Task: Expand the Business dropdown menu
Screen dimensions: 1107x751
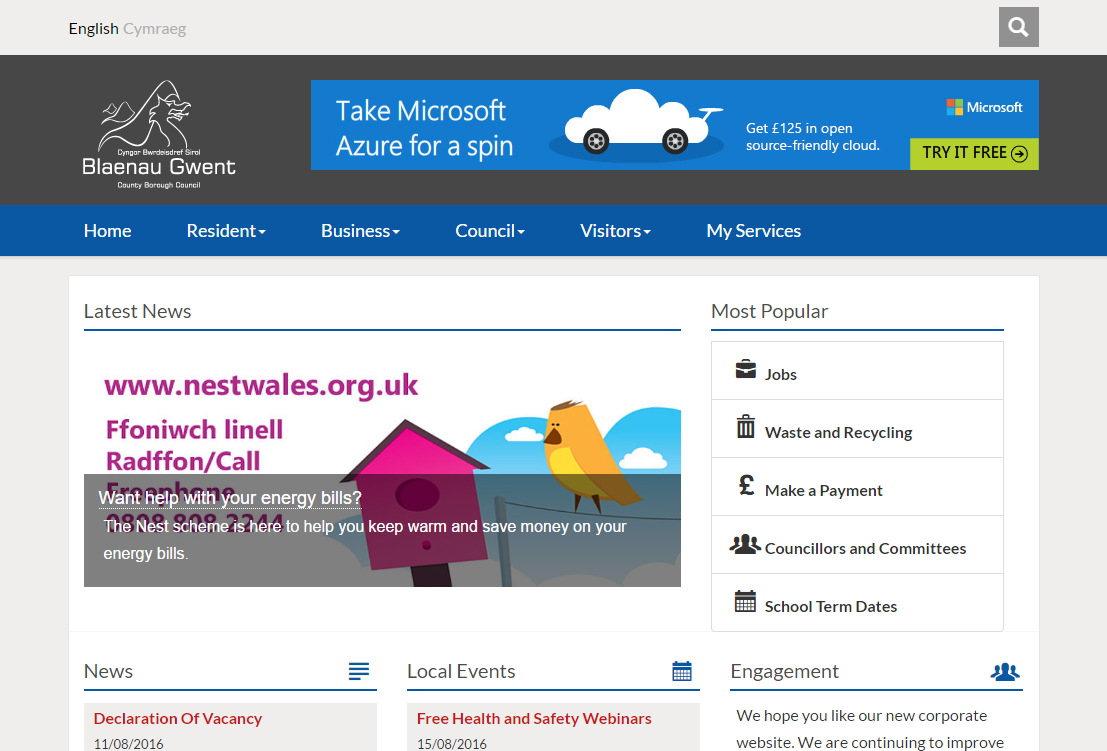Action: coord(360,231)
